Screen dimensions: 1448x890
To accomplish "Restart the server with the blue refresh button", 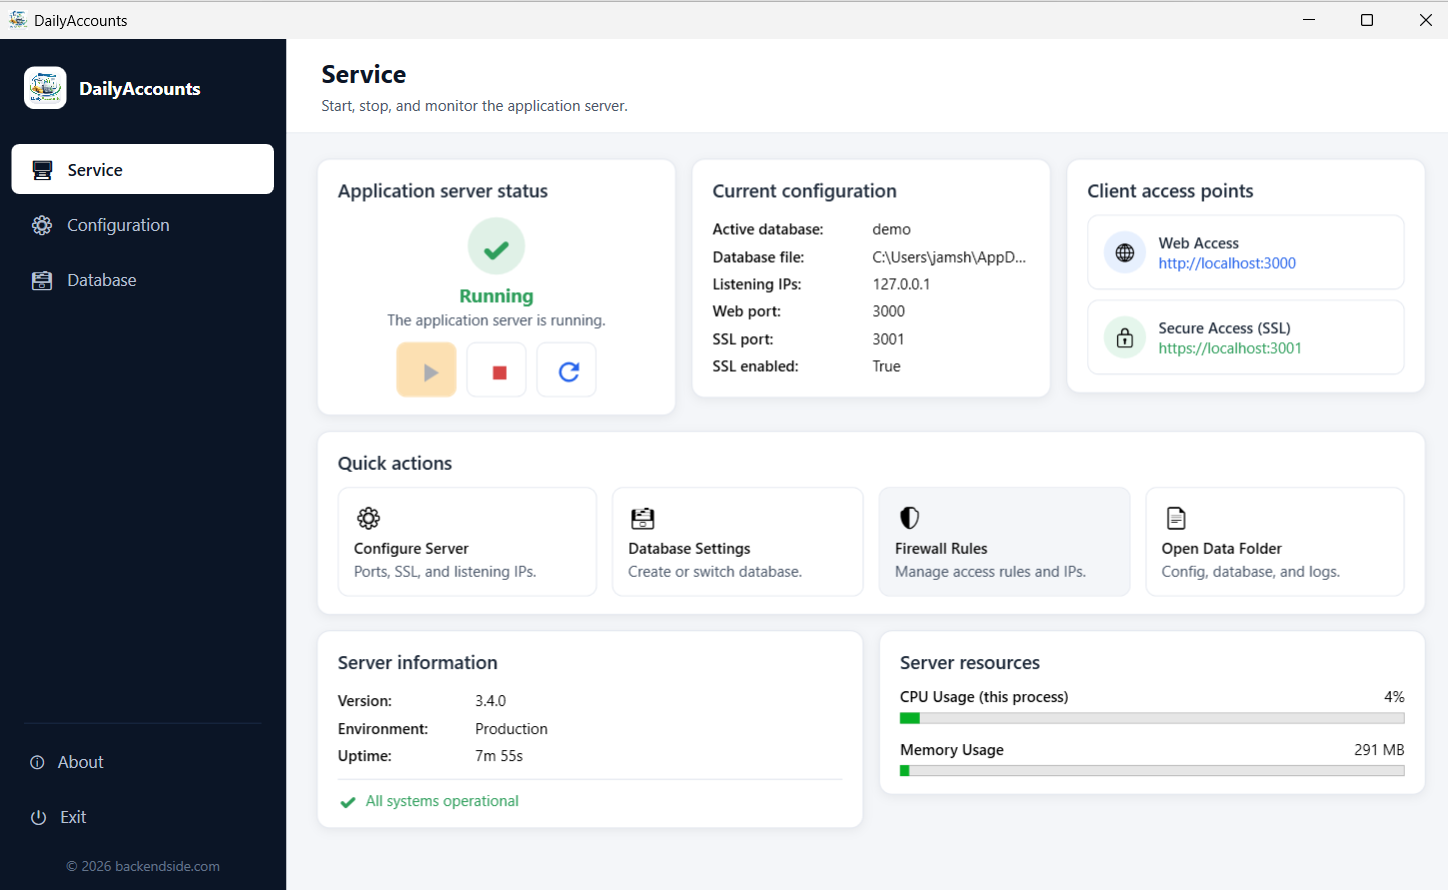I will [567, 370].
